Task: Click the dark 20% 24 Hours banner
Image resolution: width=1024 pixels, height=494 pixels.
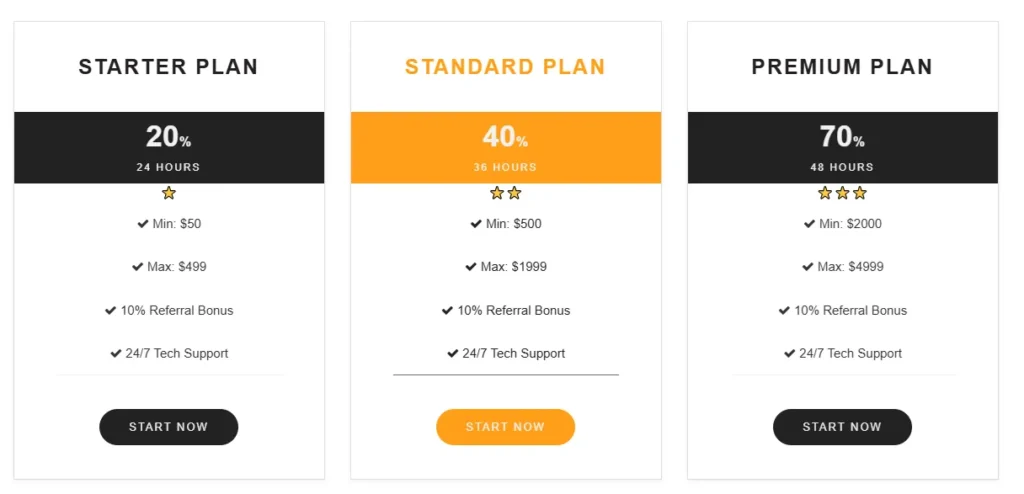Action: [169, 147]
